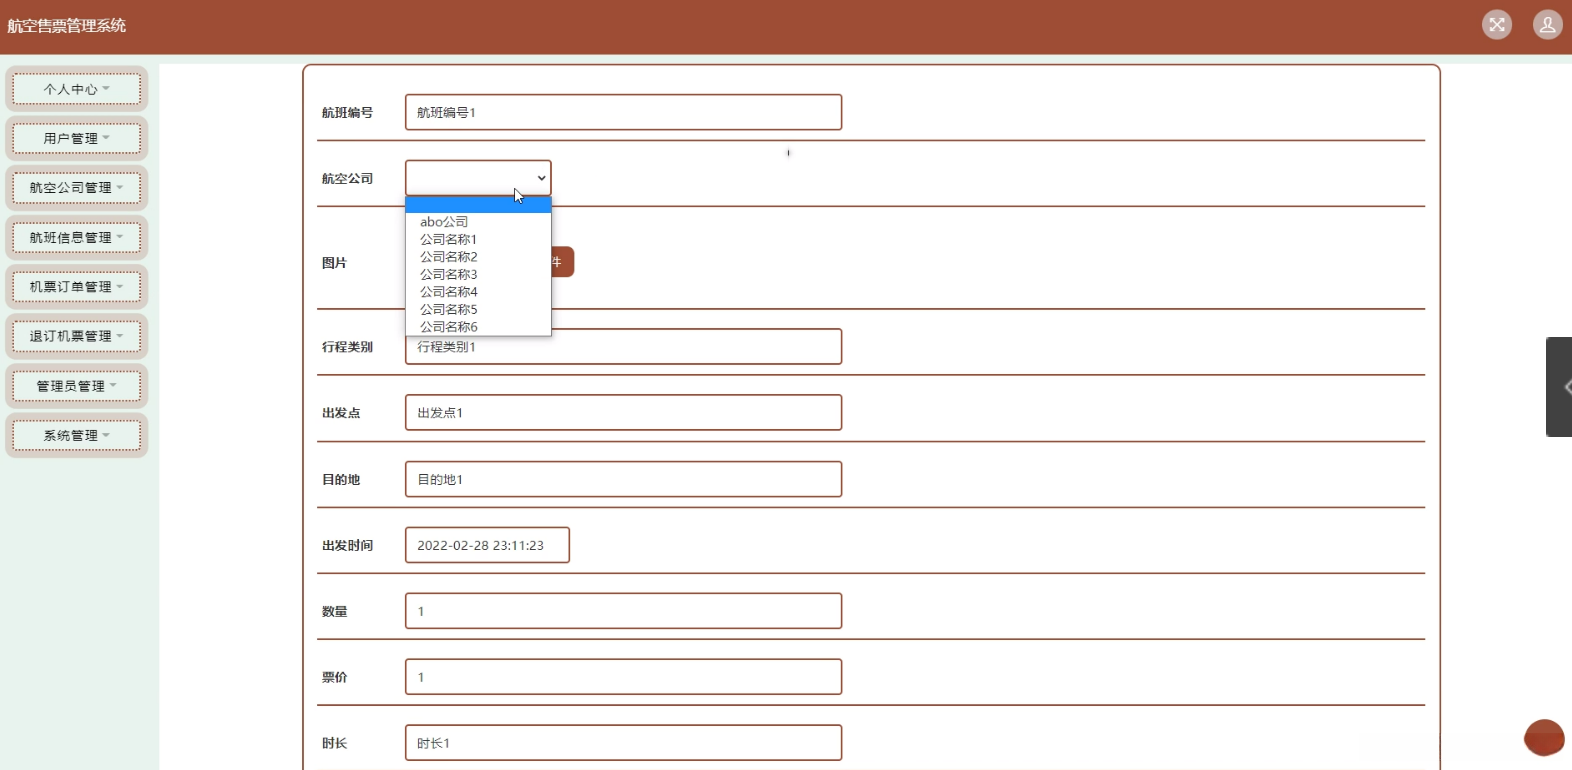Click the 出发时间 field label
This screenshot has width=1572, height=770.
[x=347, y=546]
